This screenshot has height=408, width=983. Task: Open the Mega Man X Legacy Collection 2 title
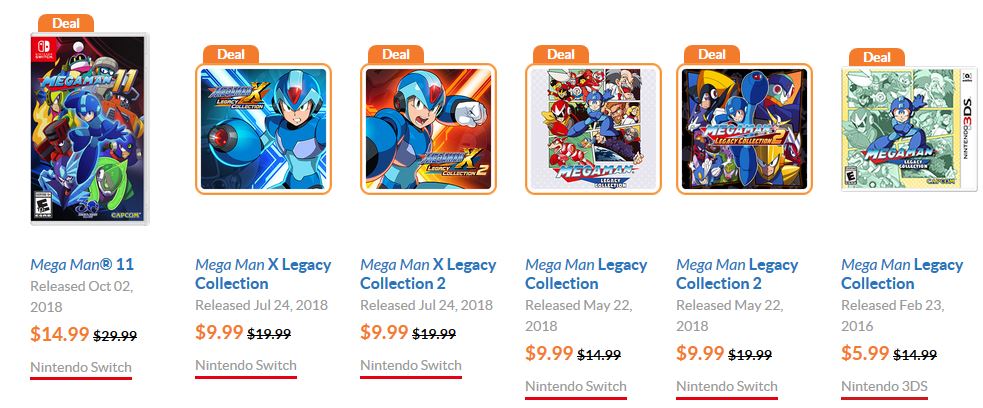coord(428,274)
